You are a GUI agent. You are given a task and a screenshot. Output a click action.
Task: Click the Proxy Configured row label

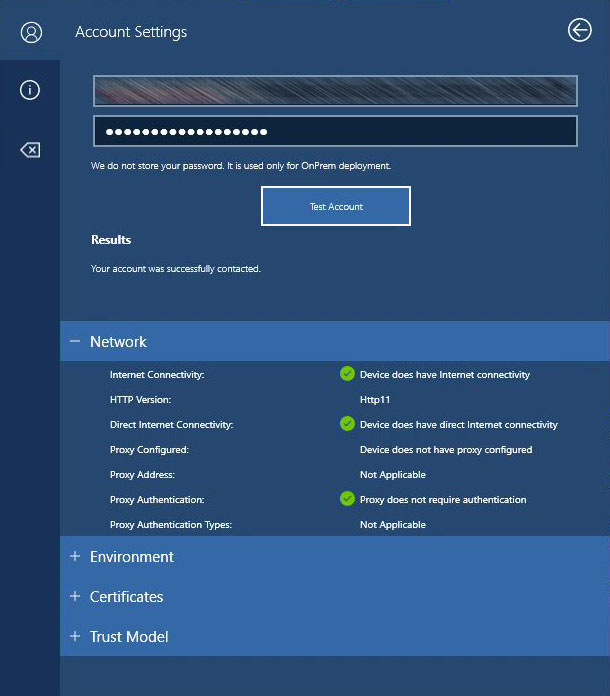tap(149, 450)
